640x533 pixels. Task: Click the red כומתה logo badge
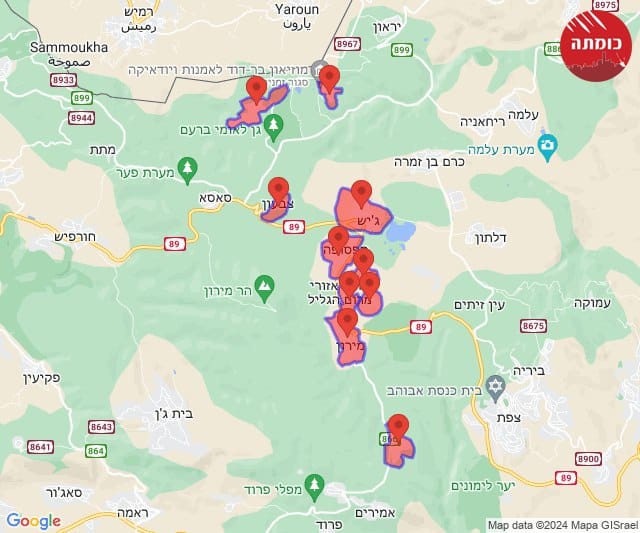[596, 46]
